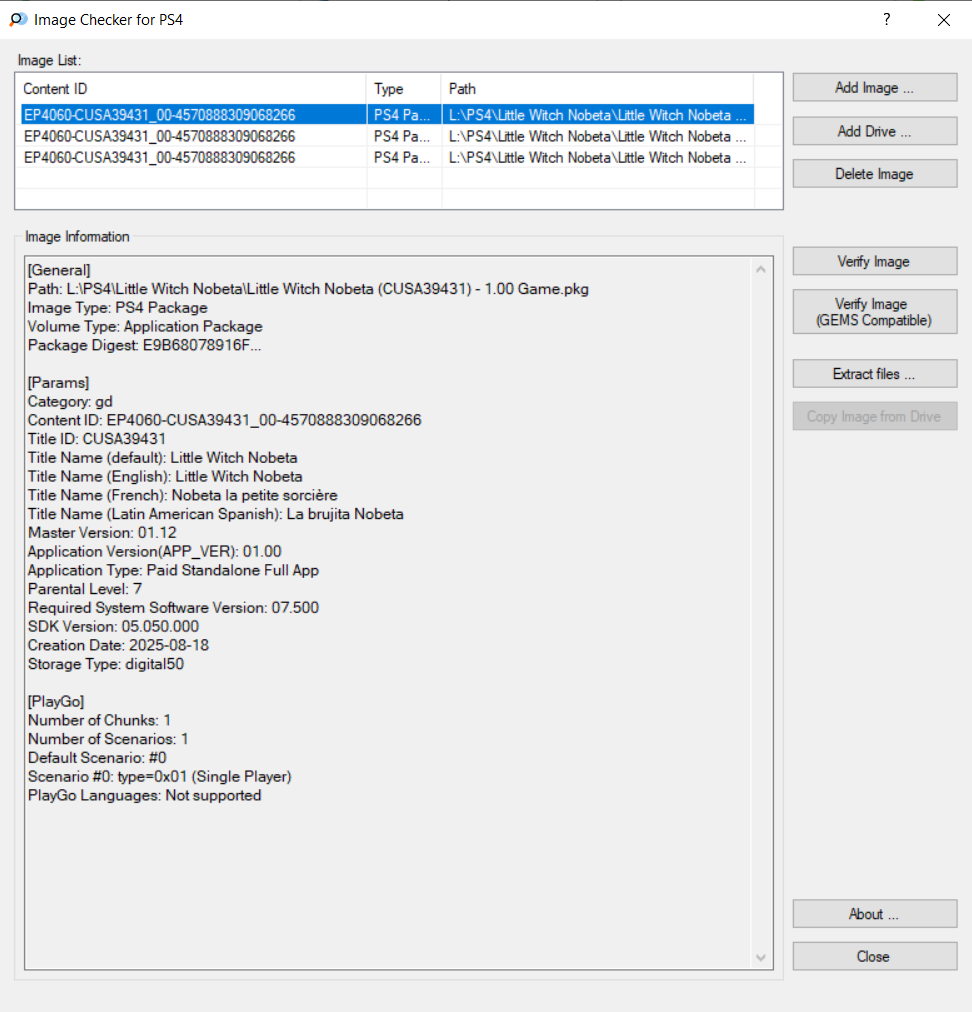Viewport: 972px width, 1012px height.
Task: Click the Required System Software Version line
Action: click(174, 607)
